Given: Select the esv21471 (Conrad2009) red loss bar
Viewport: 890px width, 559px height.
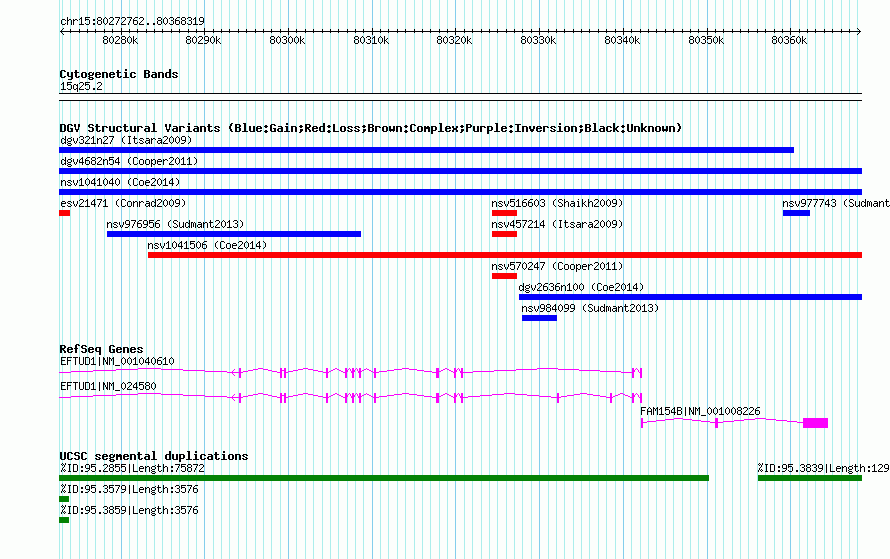Looking at the screenshot, I should point(65,213).
